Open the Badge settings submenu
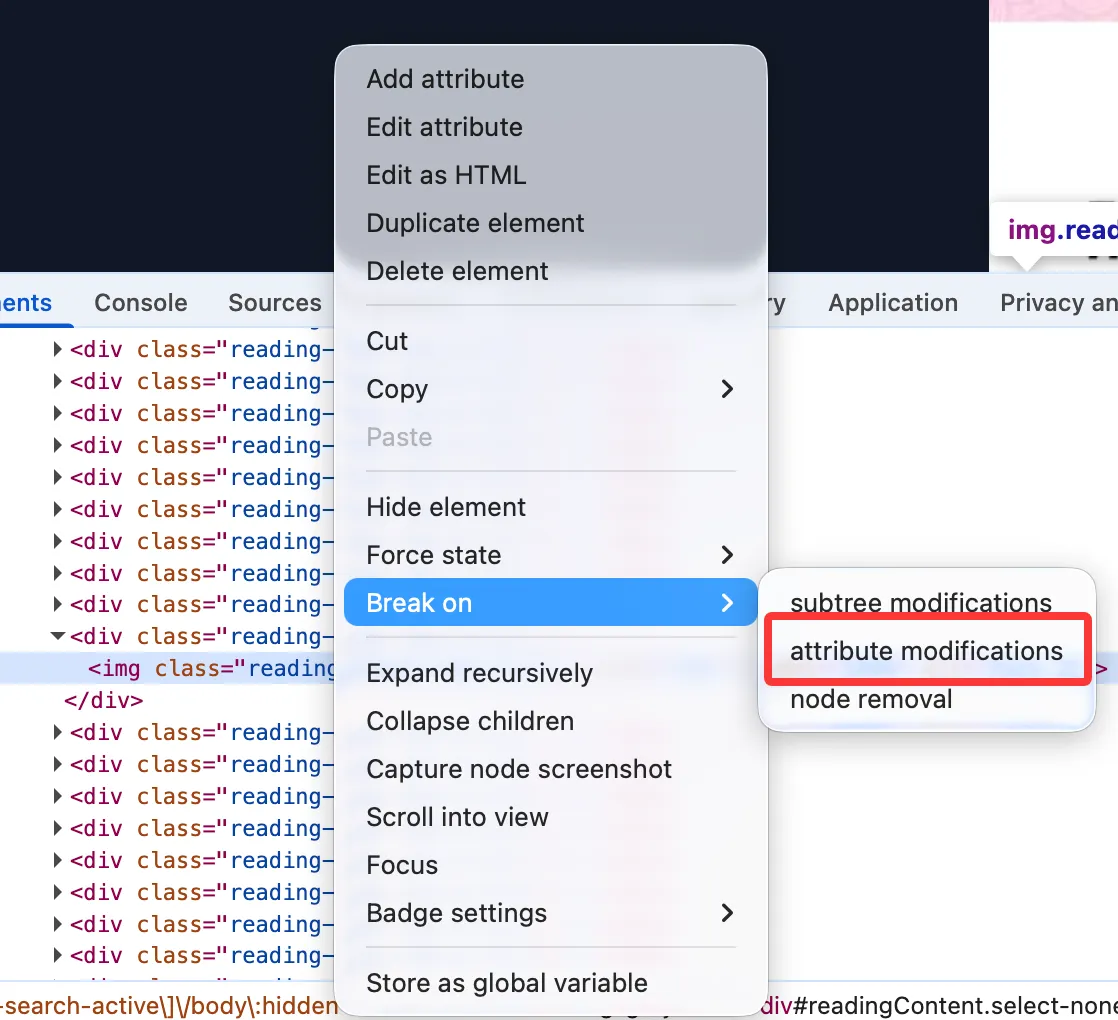This screenshot has width=1118, height=1020. click(727, 913)
